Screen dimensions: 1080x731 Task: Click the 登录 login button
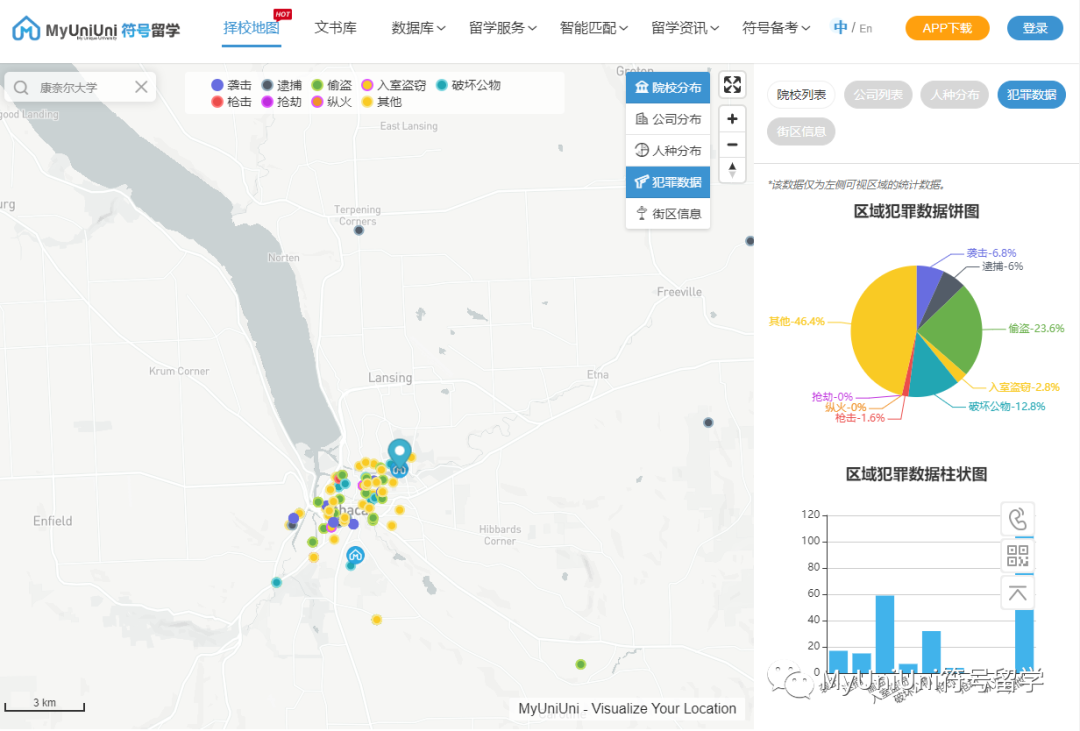tap(1034, 28)
